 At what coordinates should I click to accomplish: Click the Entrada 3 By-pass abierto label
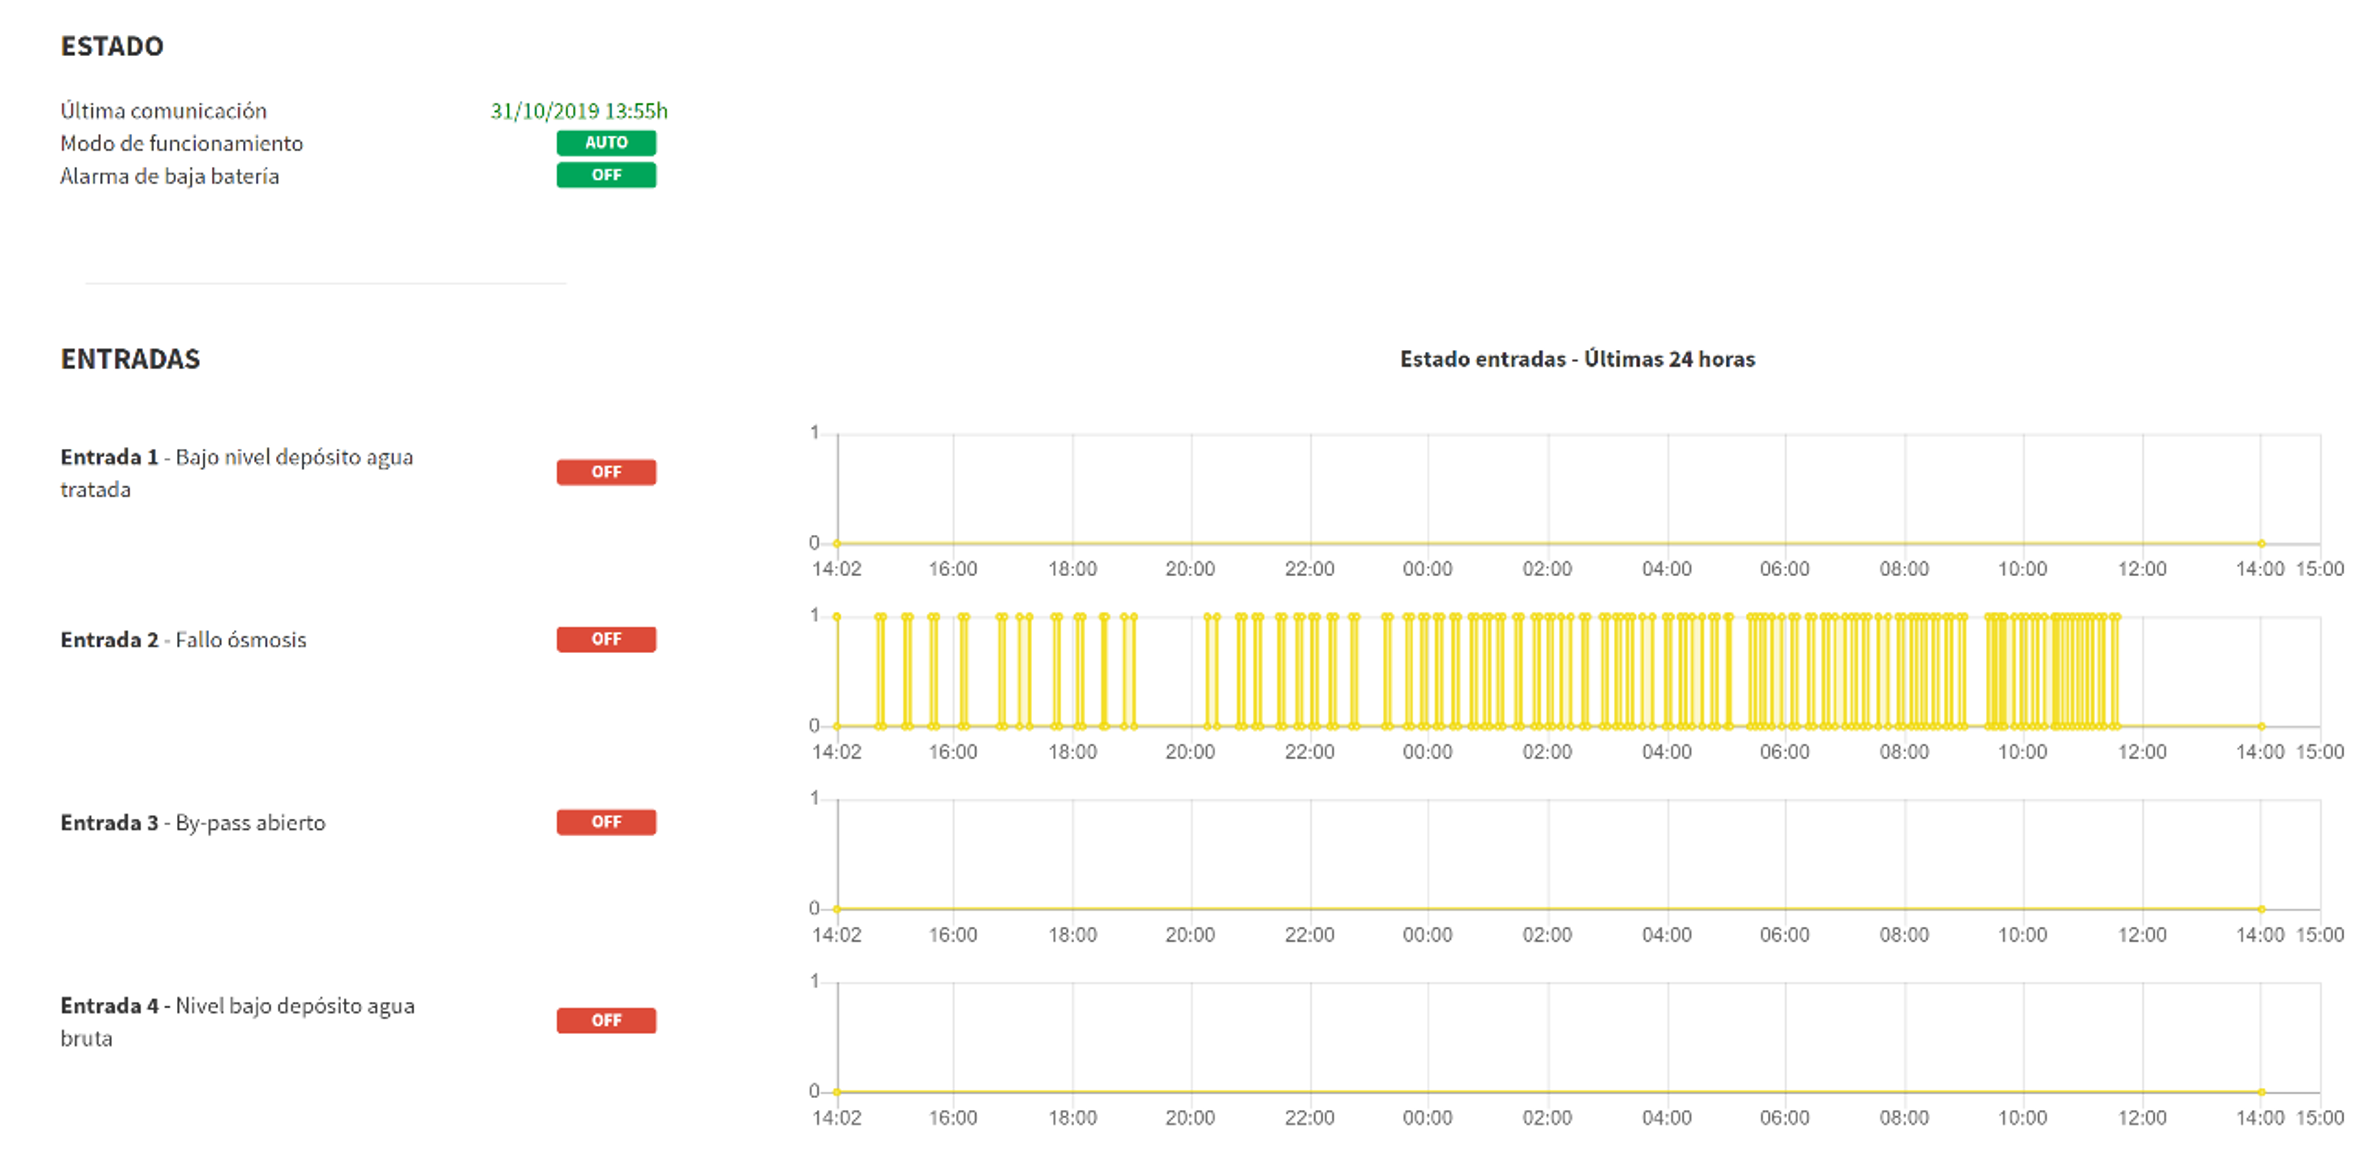tap(193, 823)
